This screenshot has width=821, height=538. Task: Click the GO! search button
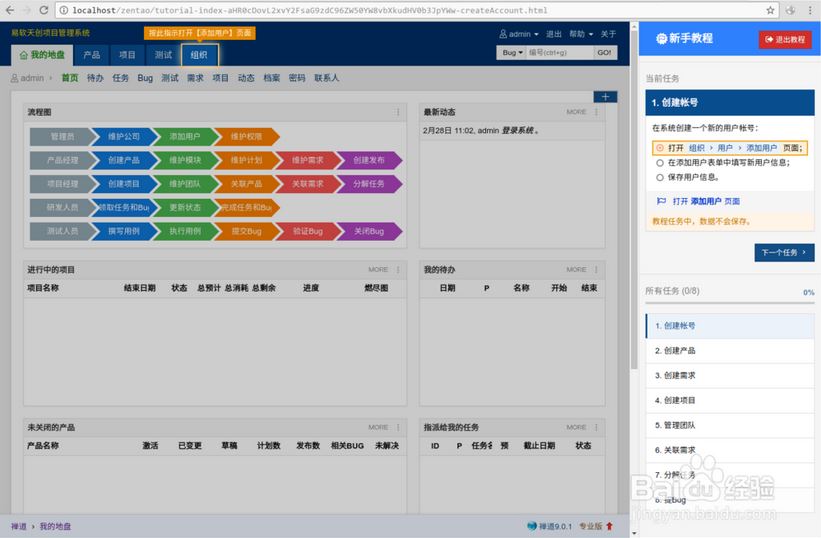tap(605, 52)
